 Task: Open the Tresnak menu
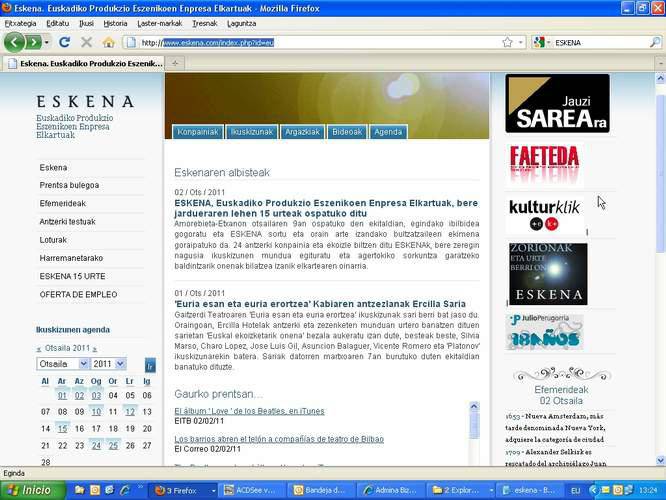(x=204, y=23)
